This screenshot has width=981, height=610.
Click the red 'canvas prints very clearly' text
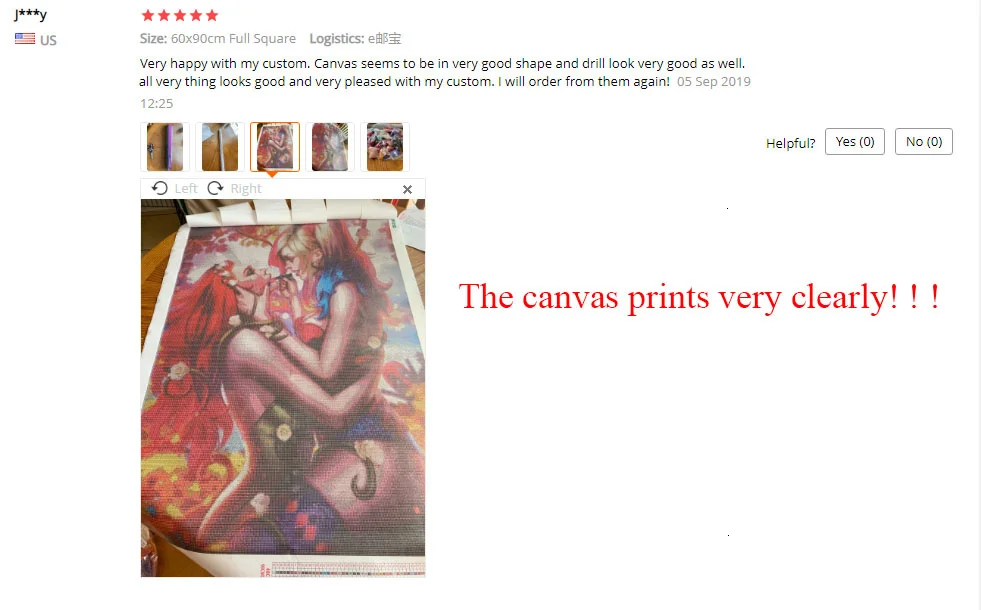[x=699, y=297]
